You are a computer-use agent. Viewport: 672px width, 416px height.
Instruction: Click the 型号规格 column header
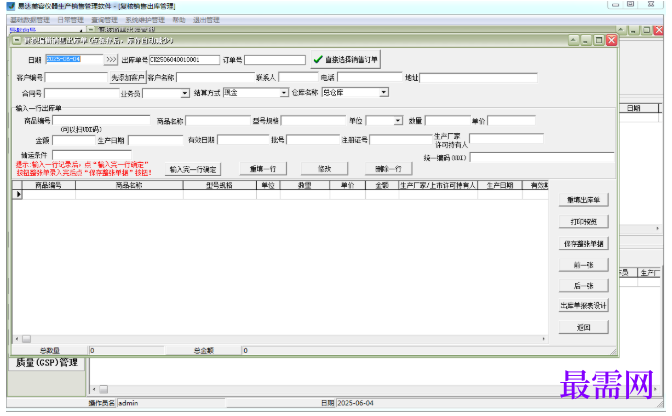pos(220,186)
